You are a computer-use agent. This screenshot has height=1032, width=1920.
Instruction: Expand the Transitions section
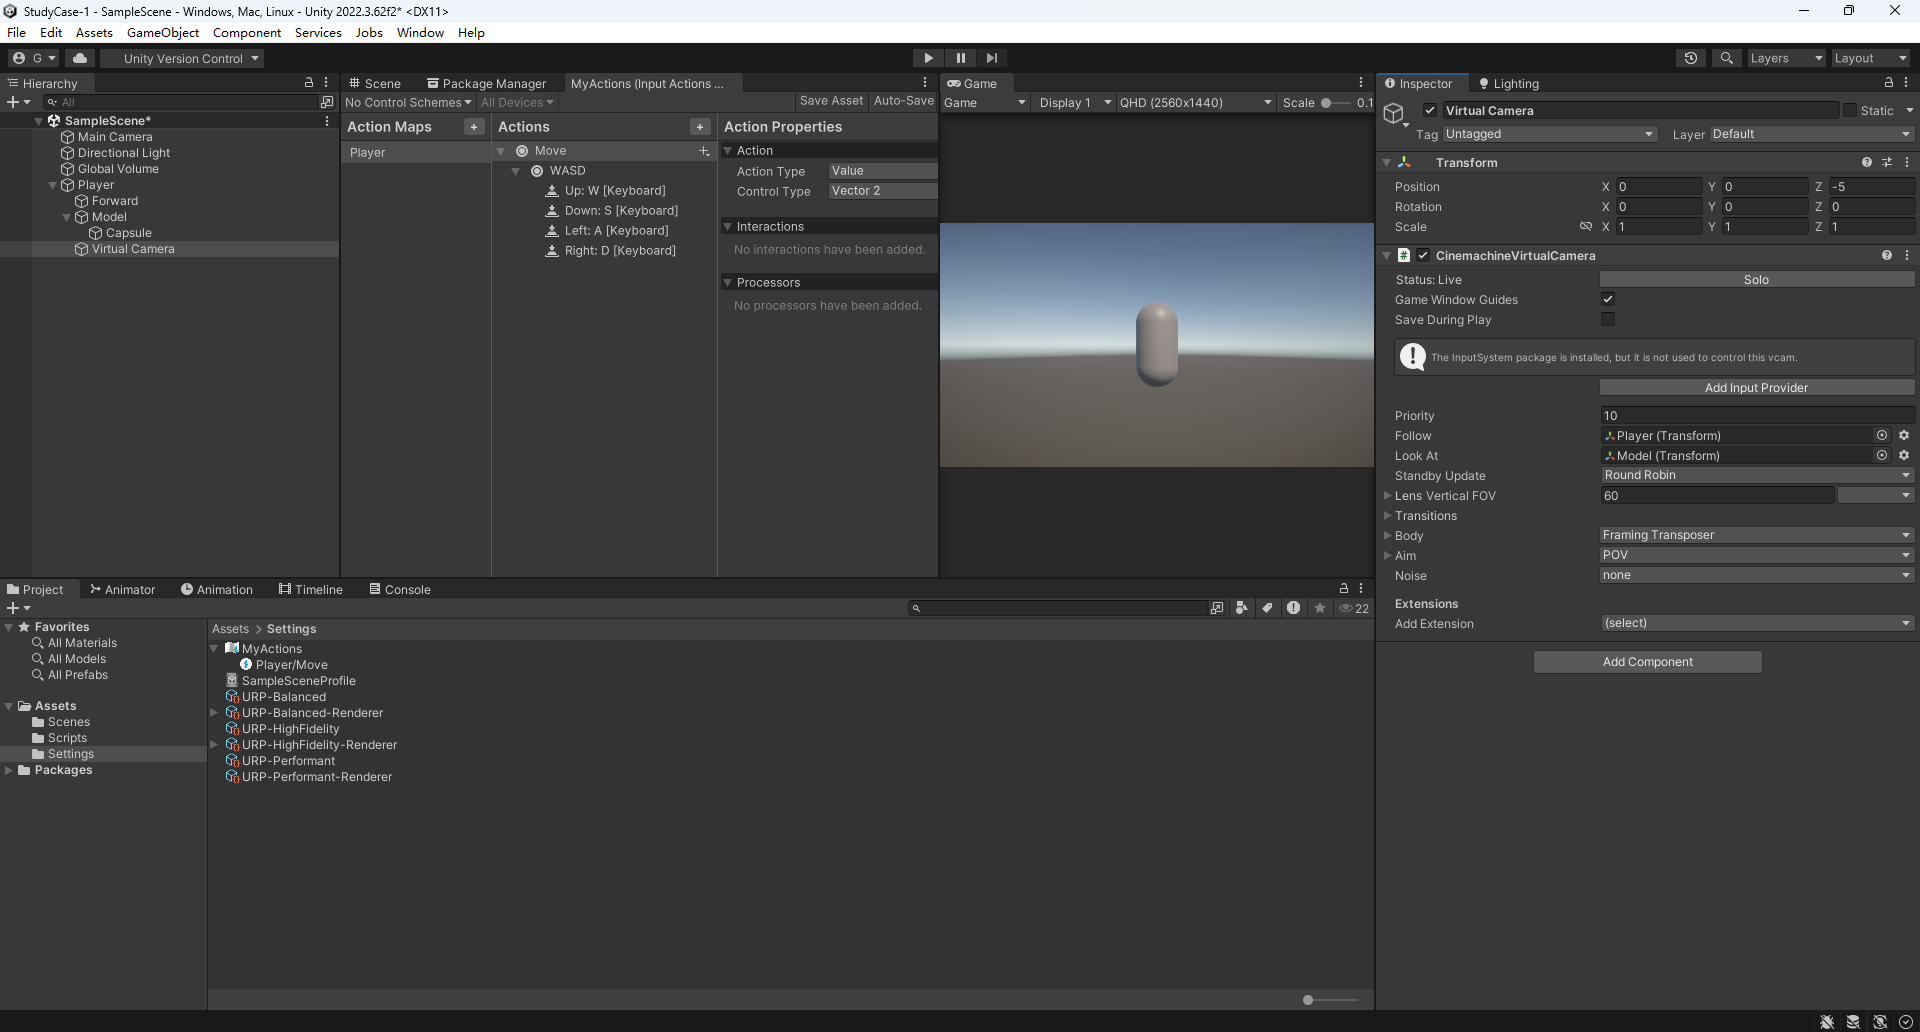pos(1388,516)
